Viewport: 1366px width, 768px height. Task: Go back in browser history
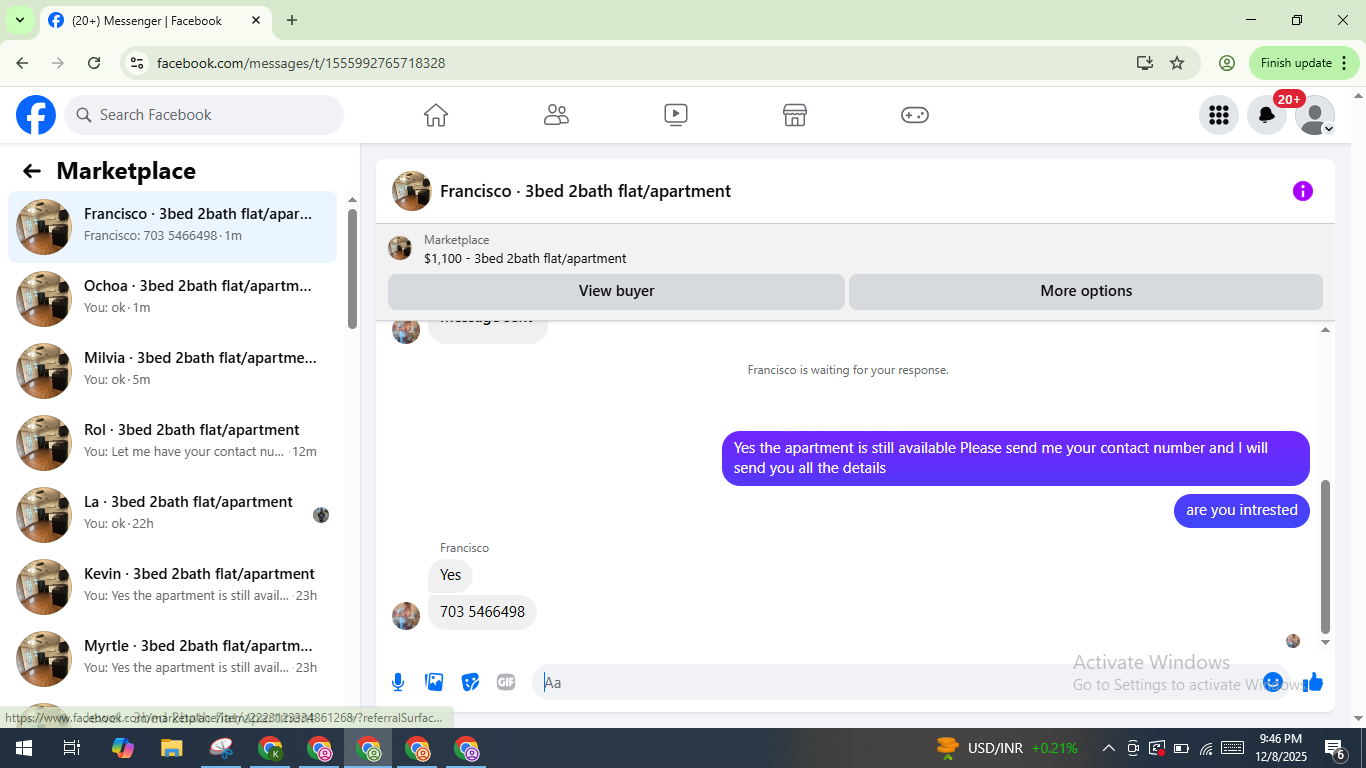point(22,63)
